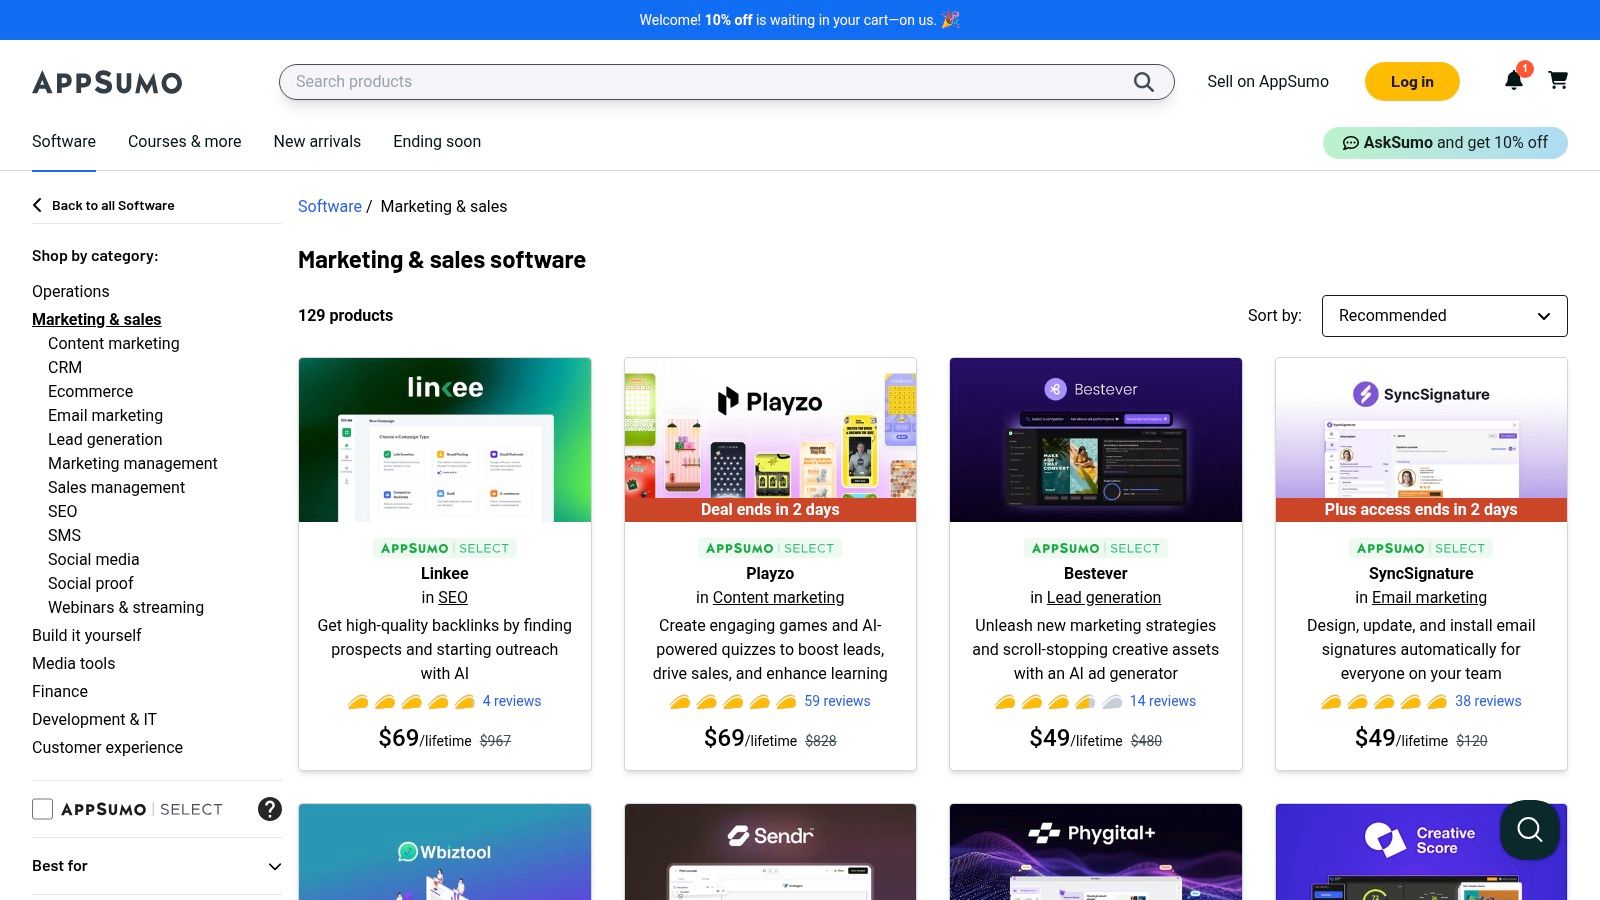The image size is (1600, 900).
Task: Expand the Best for filter
Action: (157, 866)
